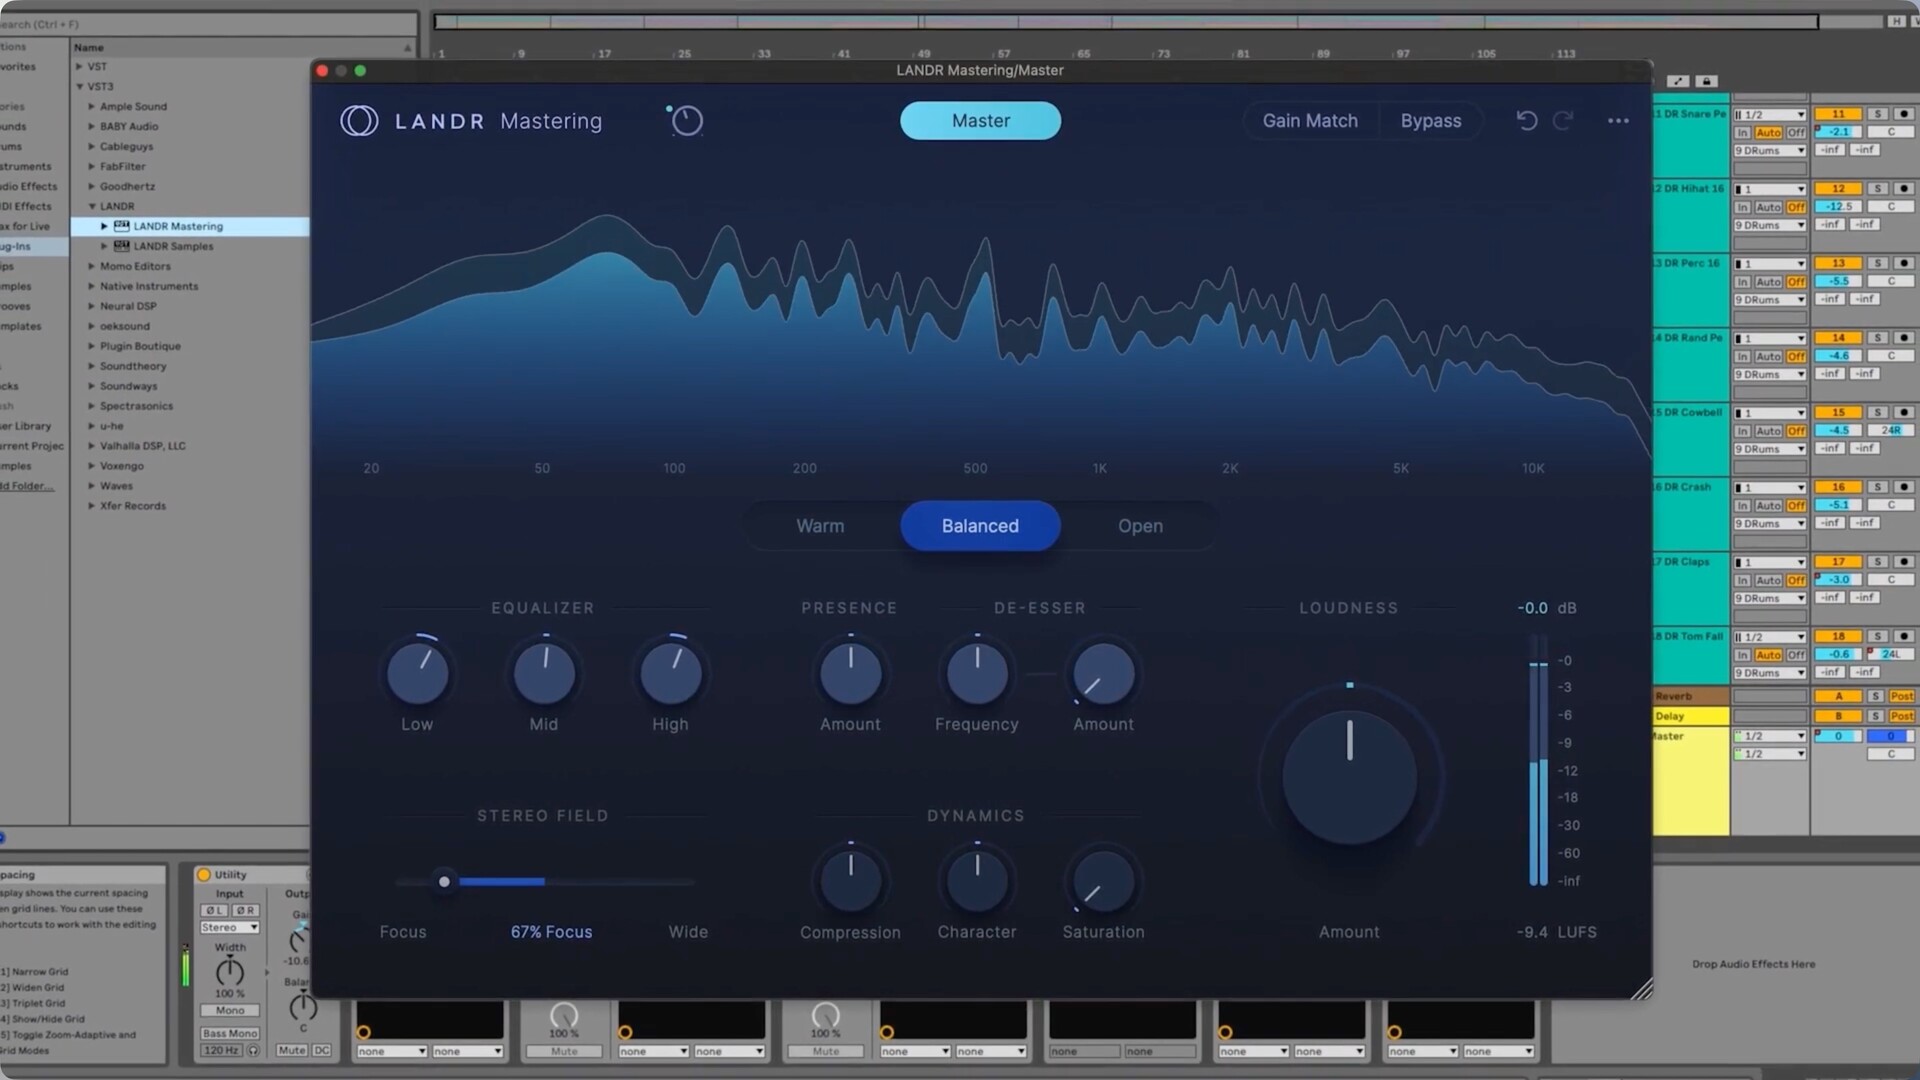Collapse the LANDR folder in browser
The height and width of the screenshot is (1080, 1920).
point(92,207)
